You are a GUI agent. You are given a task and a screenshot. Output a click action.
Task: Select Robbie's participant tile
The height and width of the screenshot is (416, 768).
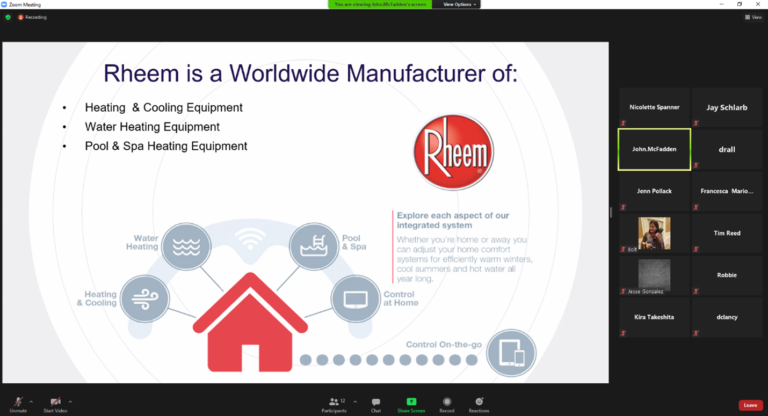click(727, 275)
